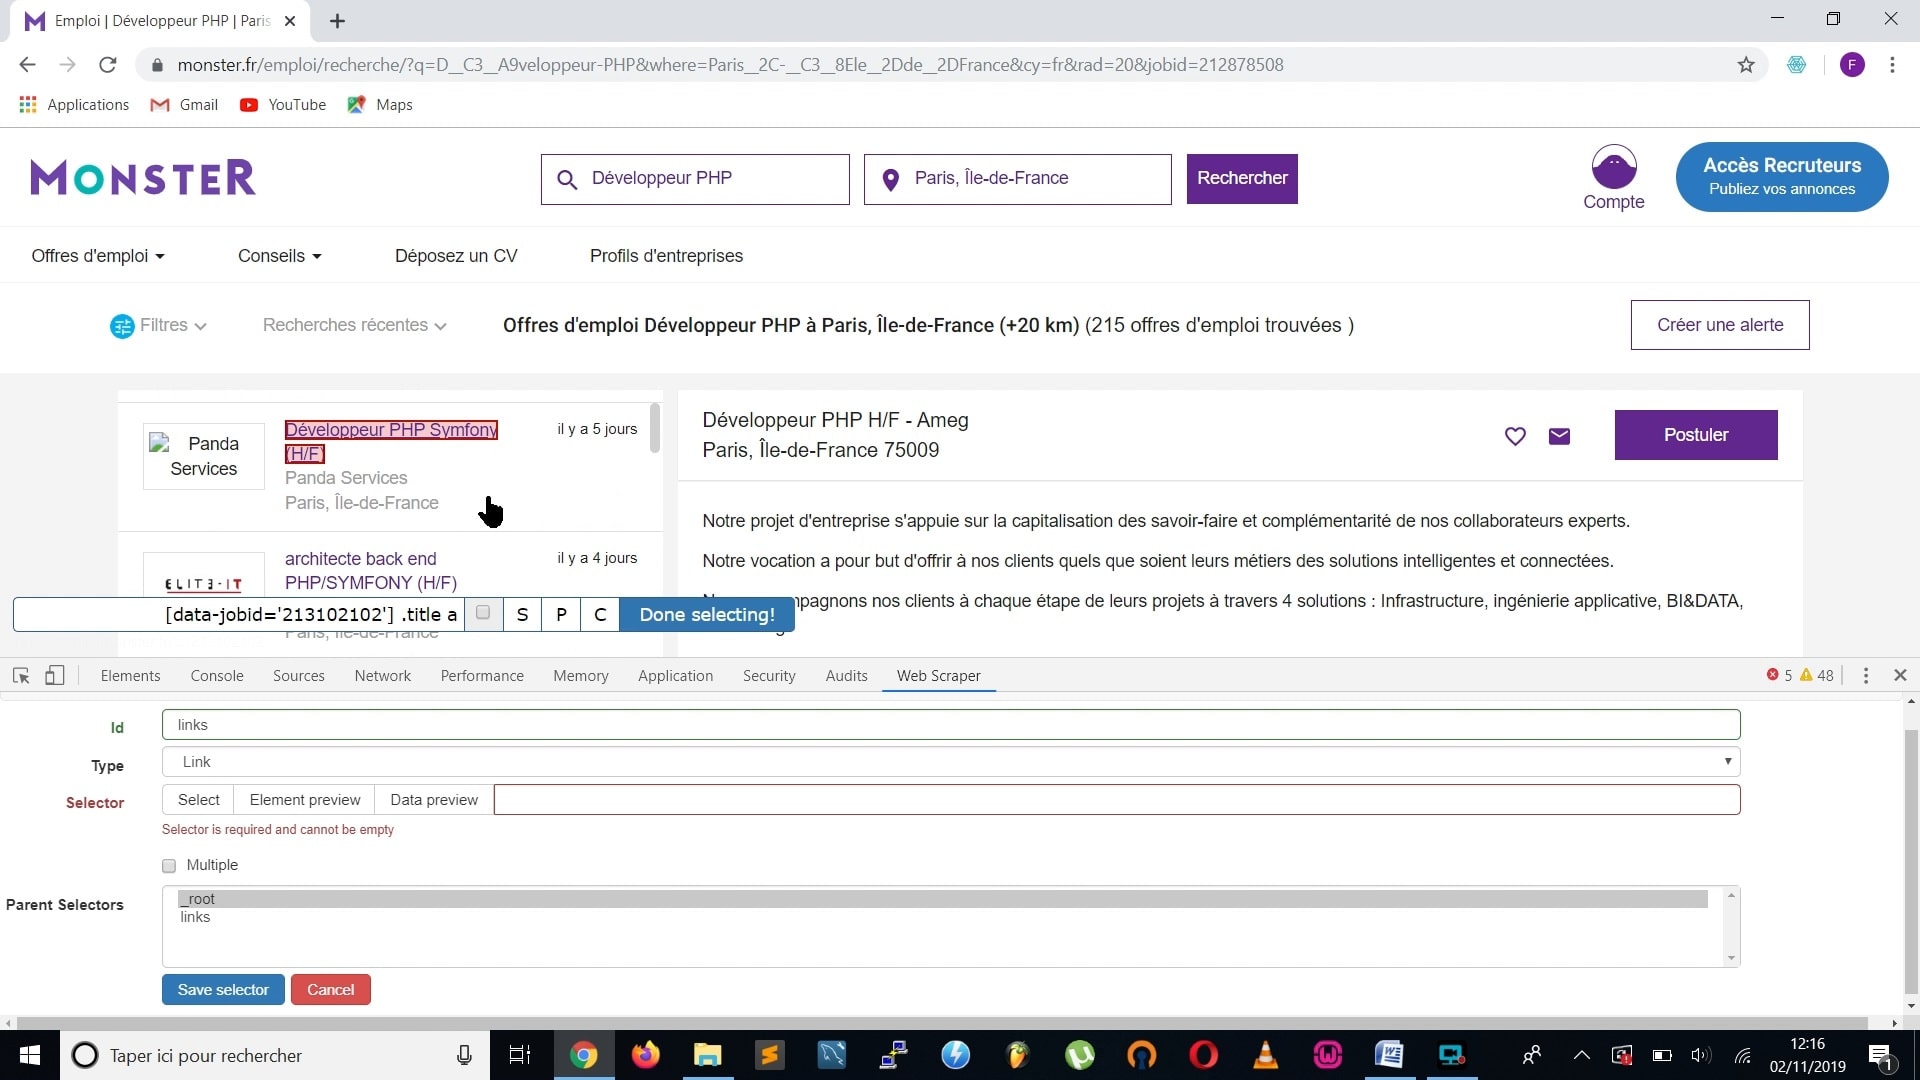Open new browser tab plus button

coord(337,21)
